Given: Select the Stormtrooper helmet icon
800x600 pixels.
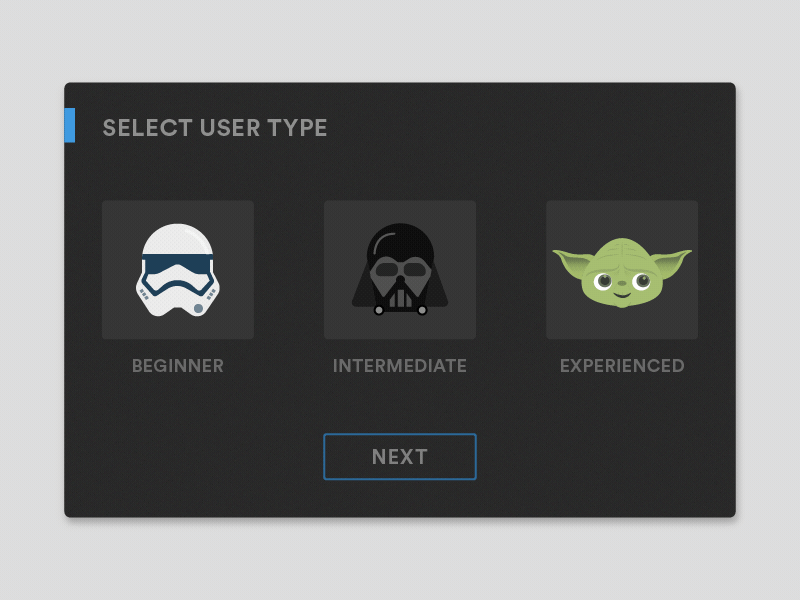Looking at the screenshot, I should (178, 270).
